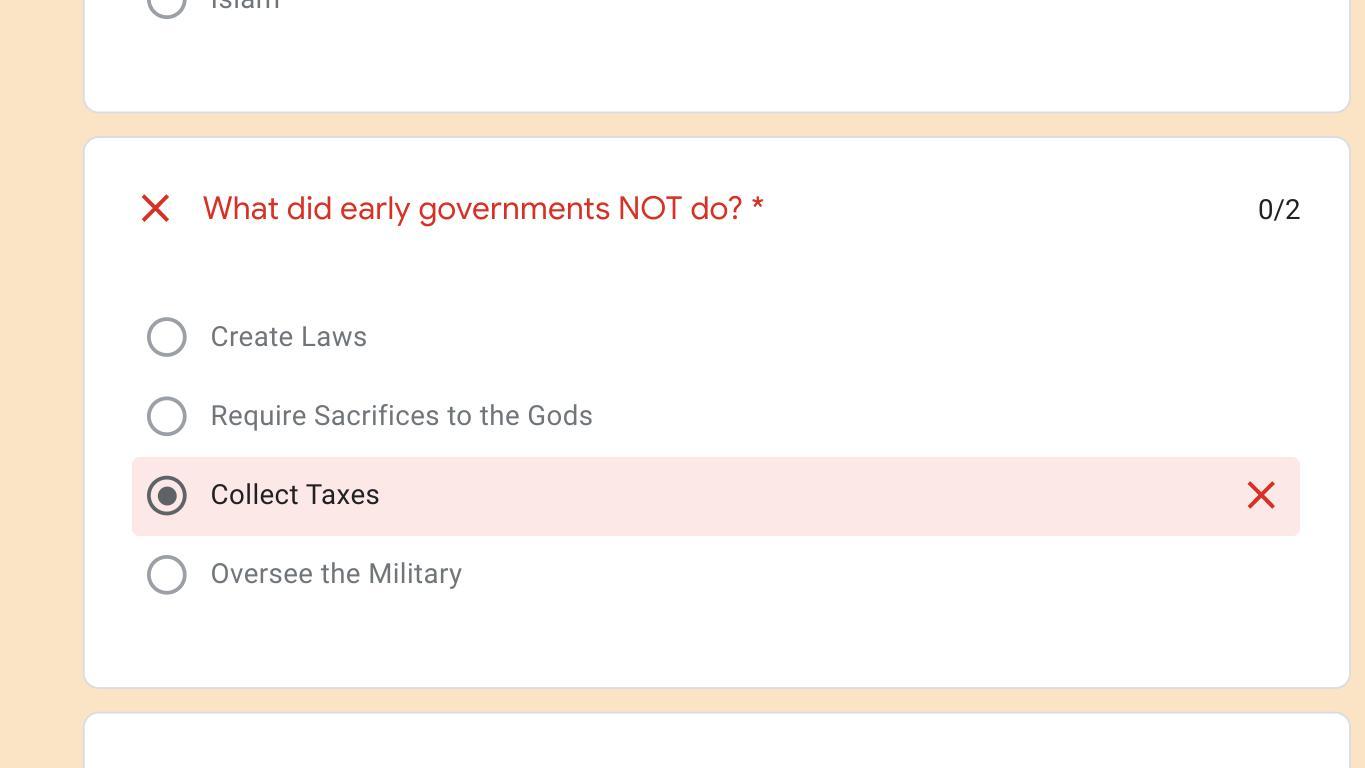Click the partially visible Islam radio button
The width and height of the screenshot is (1365, 768).
[x=167, y=5]
